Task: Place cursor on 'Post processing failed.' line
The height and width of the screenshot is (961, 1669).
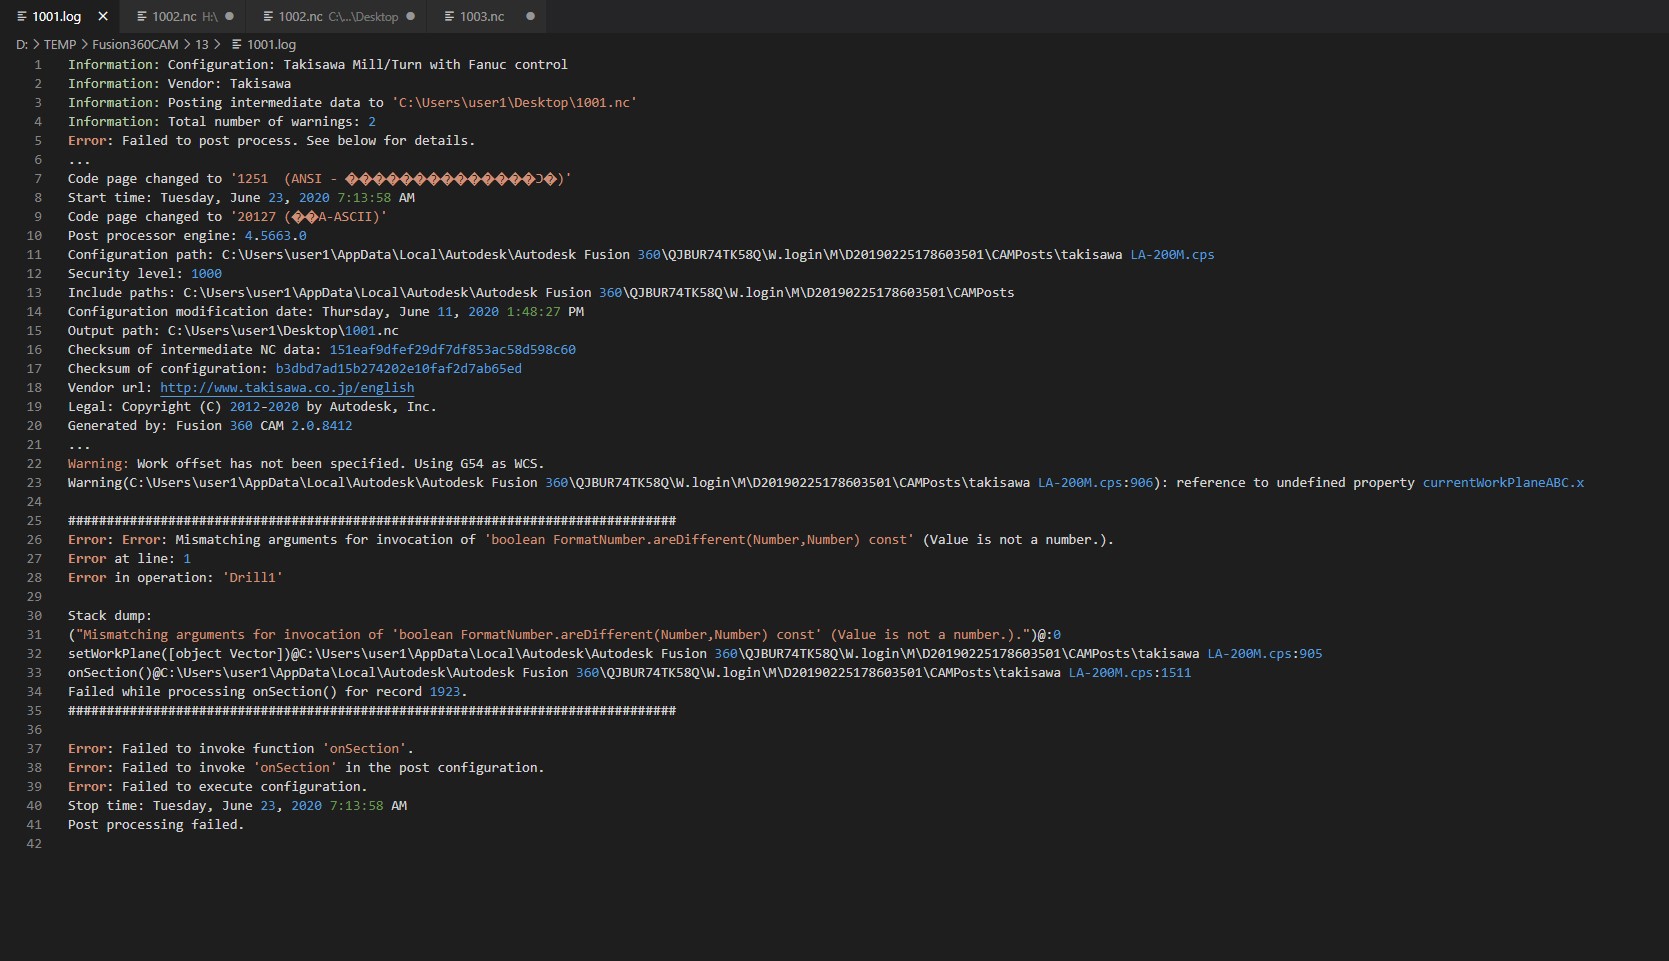Action: coord(156,824)
